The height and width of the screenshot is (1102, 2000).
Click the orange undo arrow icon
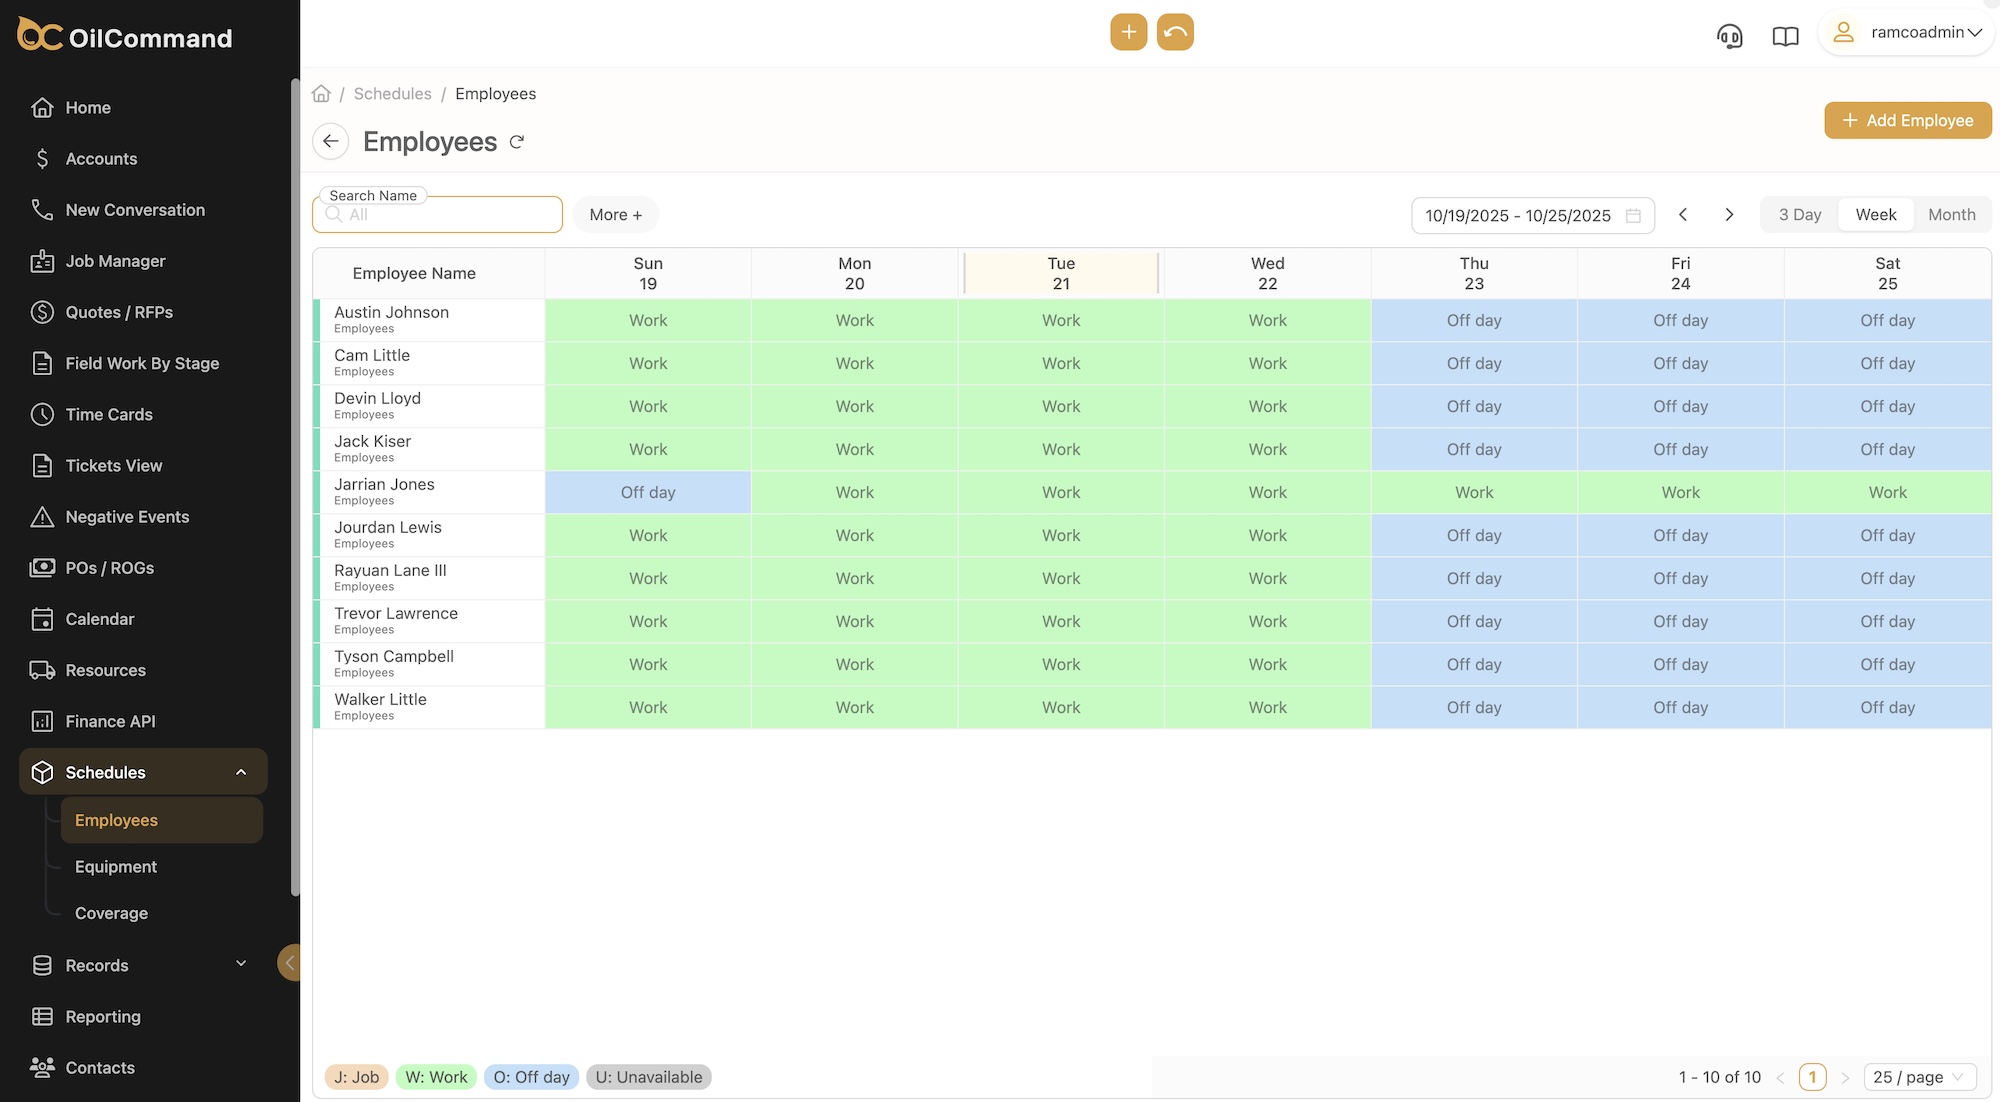click(x=1175, y=32)
